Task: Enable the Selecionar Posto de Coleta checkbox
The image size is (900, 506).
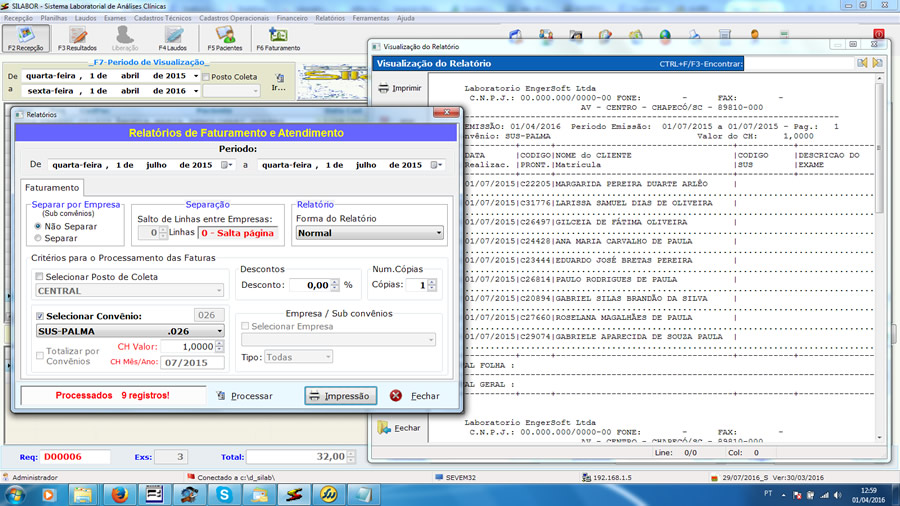Action: [x=40, y=277]
